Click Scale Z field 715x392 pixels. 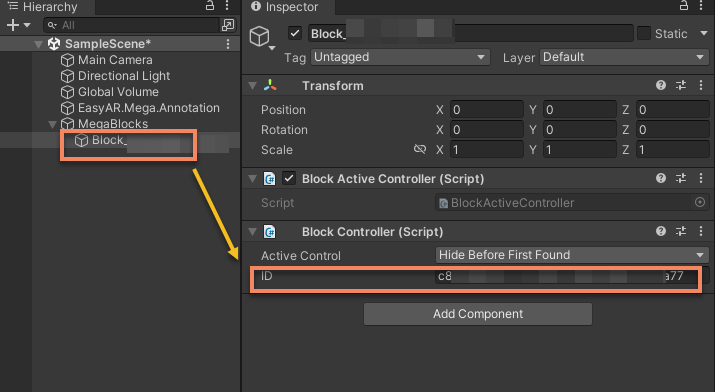pos(673,150)
